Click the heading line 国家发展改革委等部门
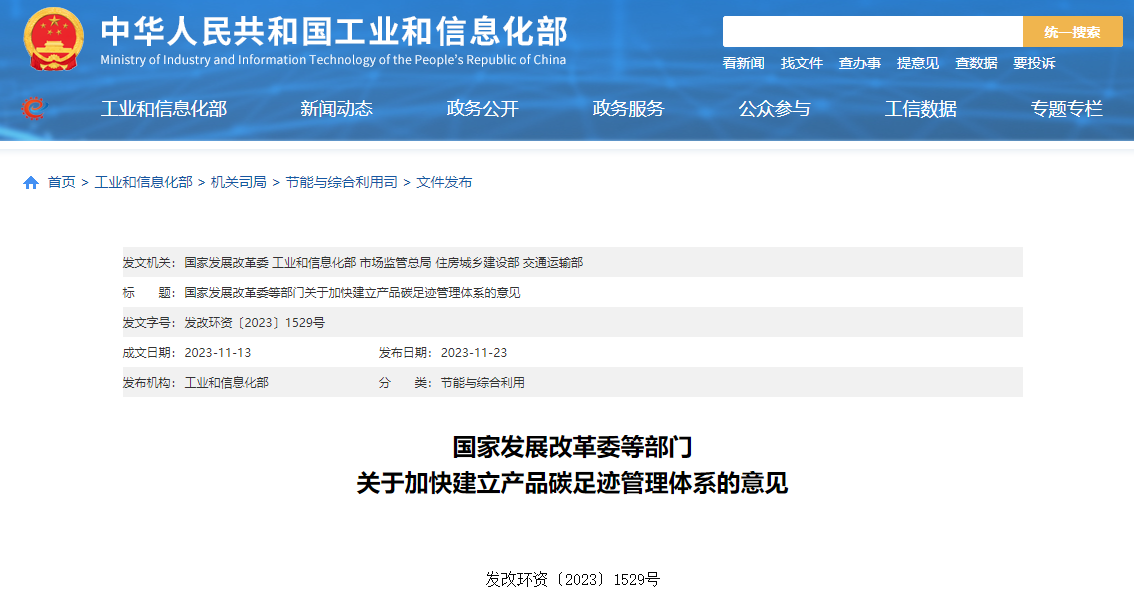This screenshot has width=1134, height=605. tap(572, 447)
